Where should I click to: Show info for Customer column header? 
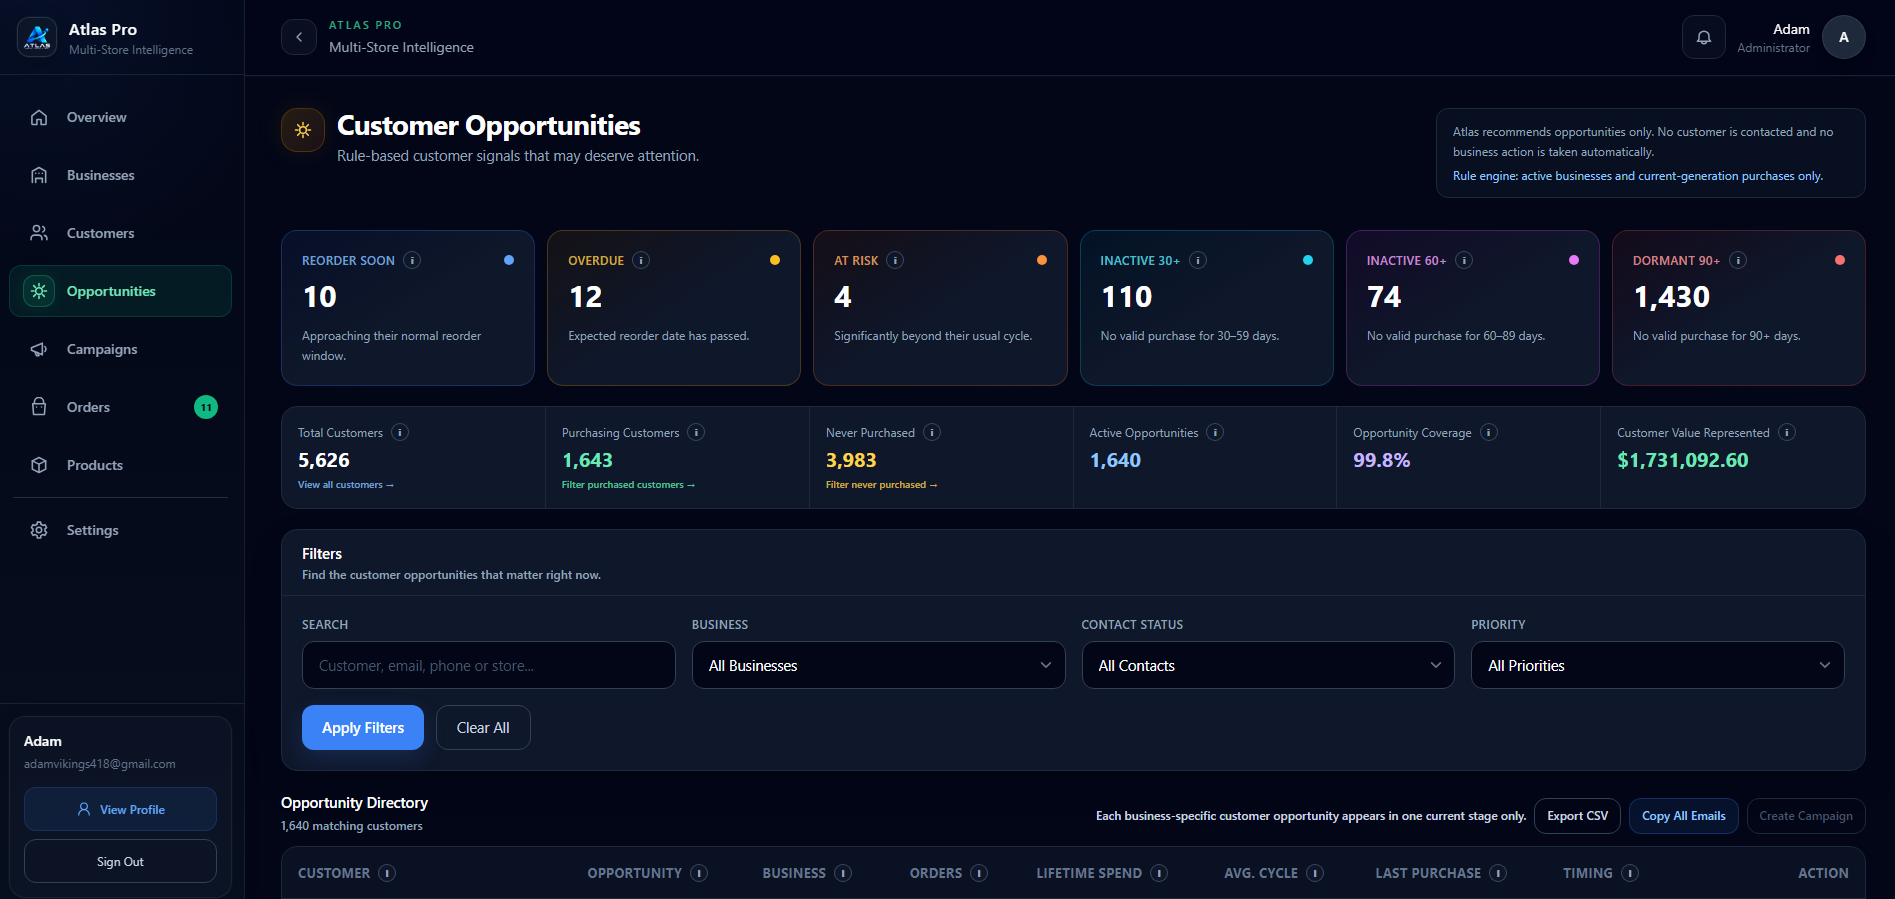tap(387, 873)
